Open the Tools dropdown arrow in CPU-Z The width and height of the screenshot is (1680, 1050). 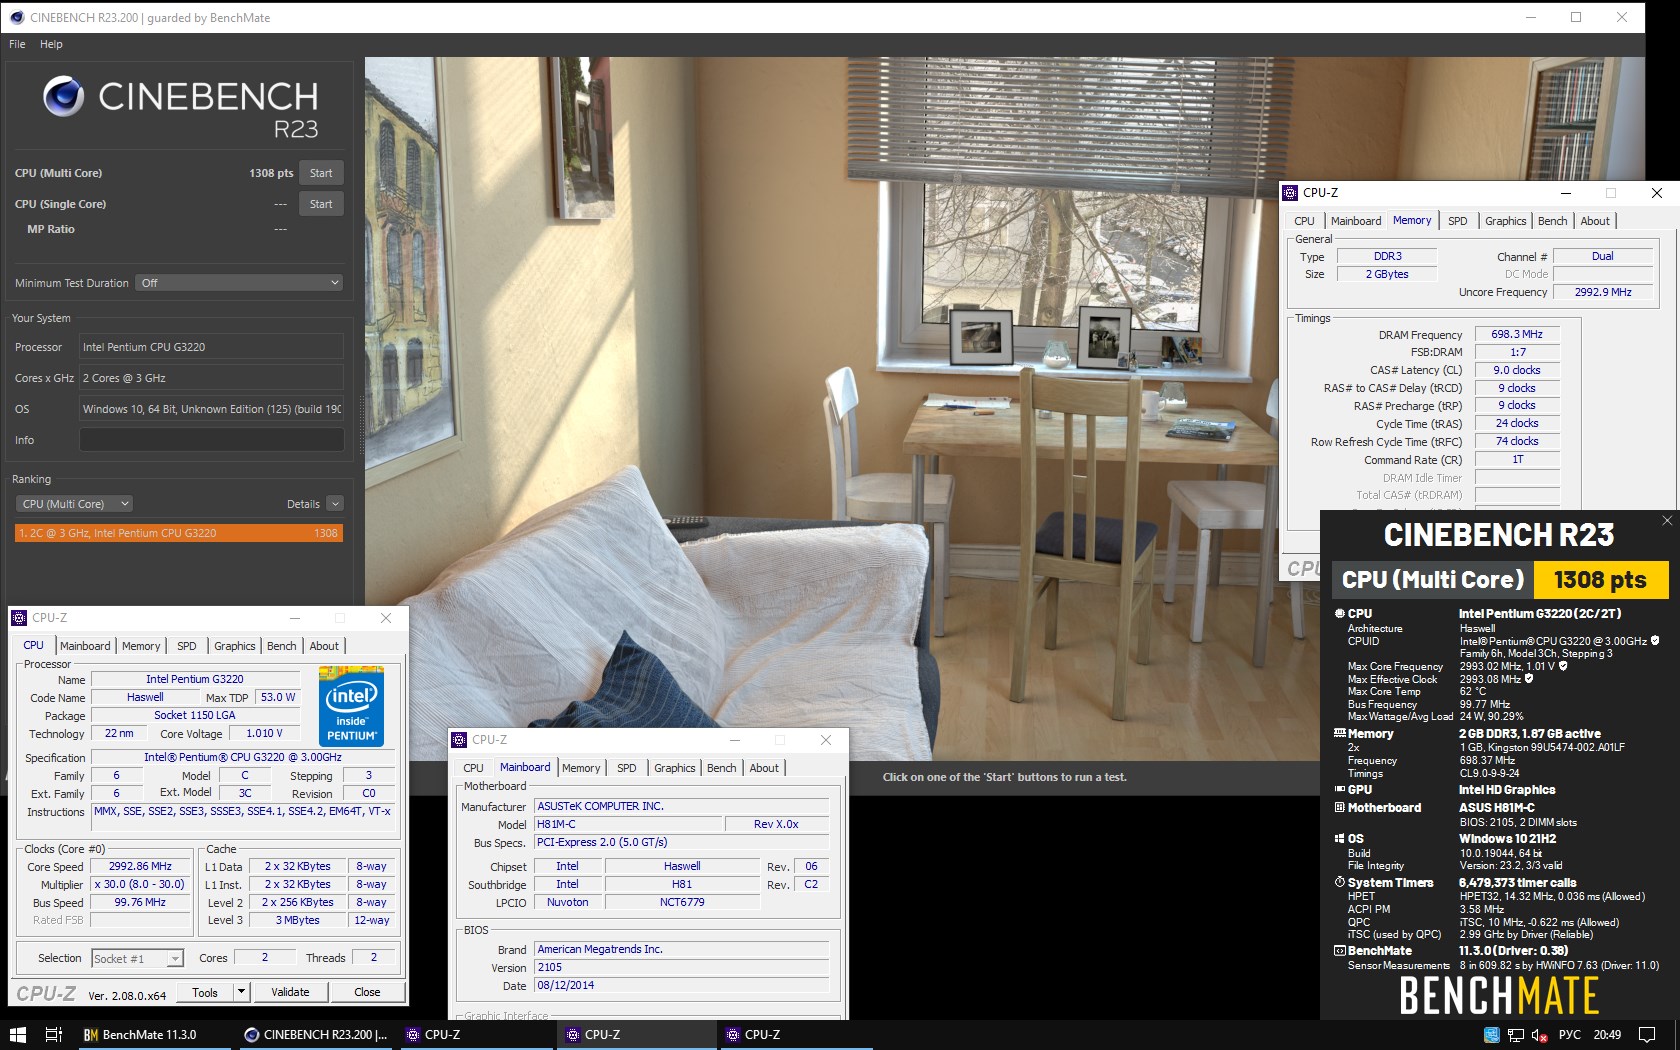pos(241,992)
